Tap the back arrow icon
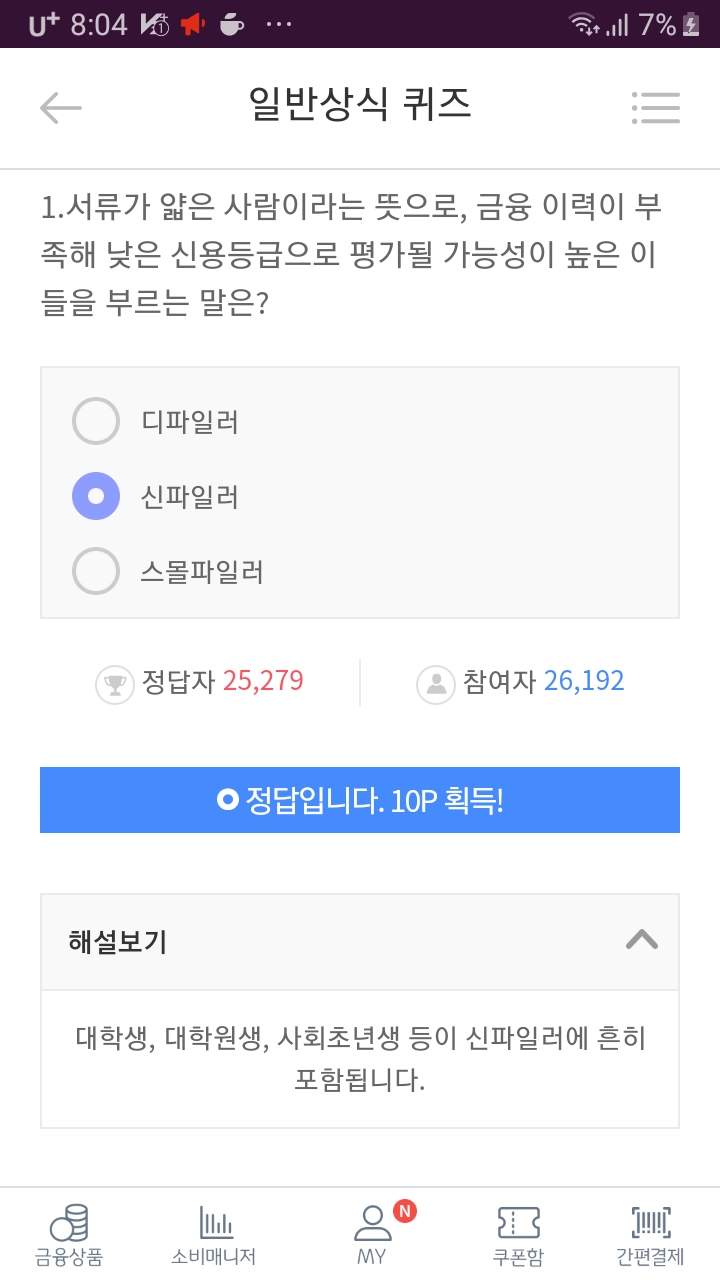Viewport: 720px width, 1280px height. 60,107
